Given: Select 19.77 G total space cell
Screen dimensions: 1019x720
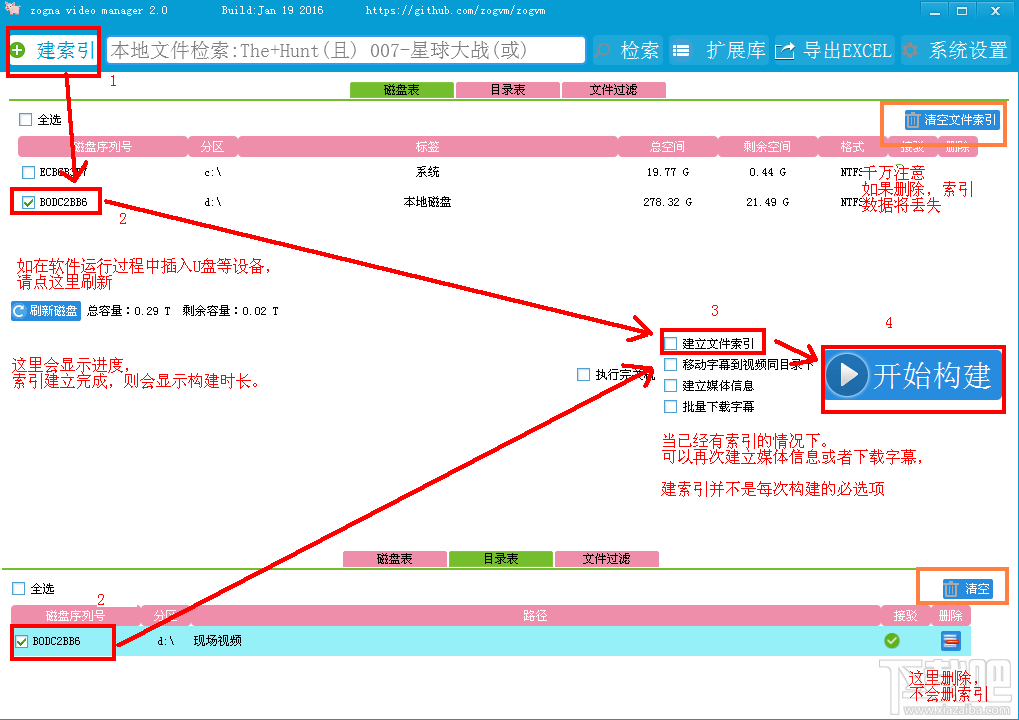Looking at the screenshot, I should (667, 172).
